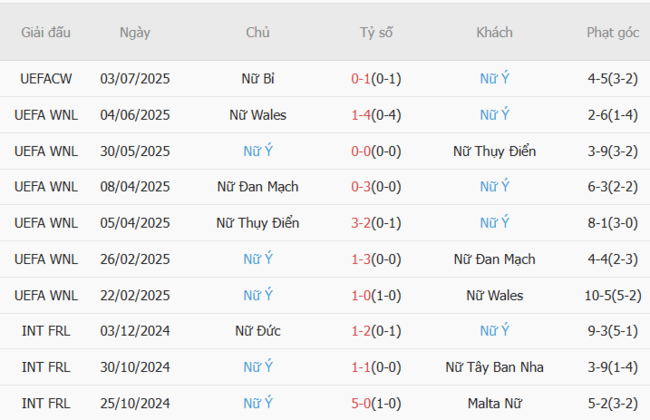Click the Malta Nữ team name

(x=494, y=403)
